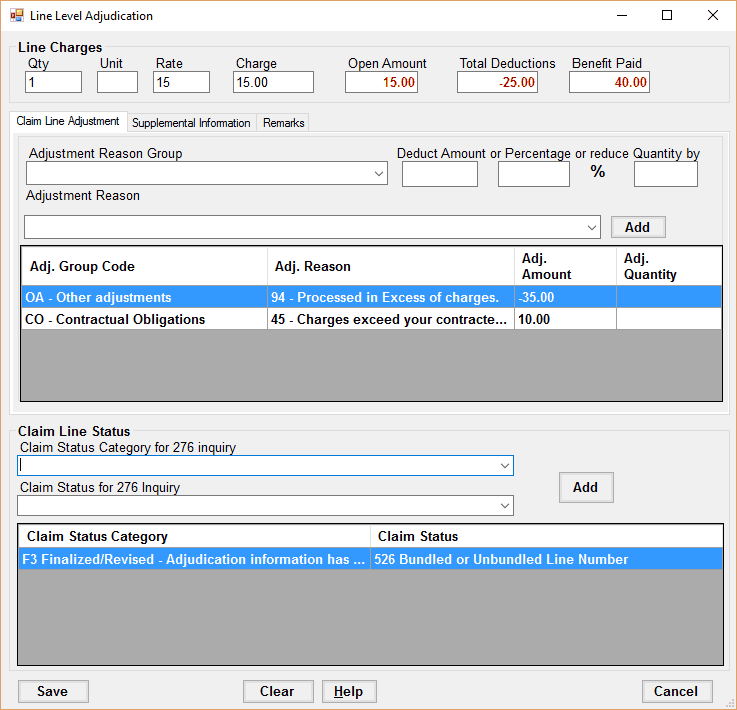The width and height of the screenshot is (737, 710).
Task: Switch to the Supplemental Information tab
Action: [191, 123]
